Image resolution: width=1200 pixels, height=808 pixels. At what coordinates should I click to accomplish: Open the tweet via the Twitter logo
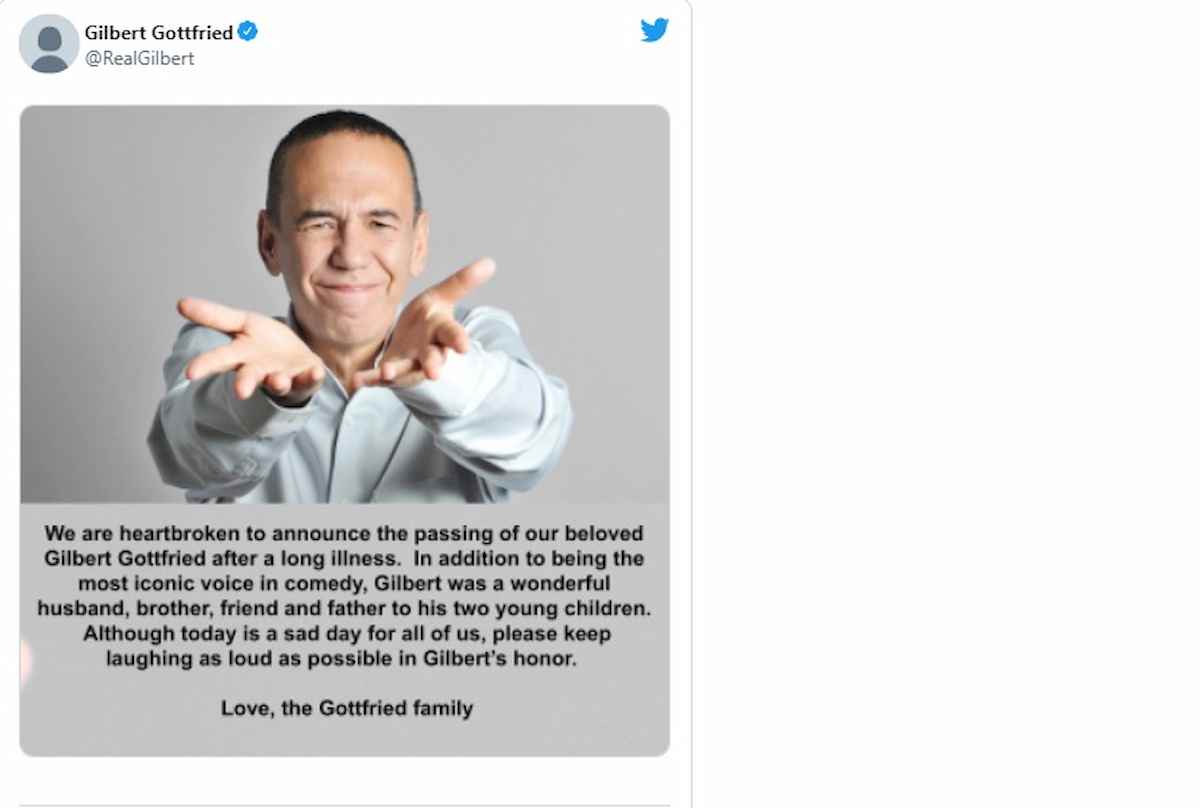pos(655,30)
